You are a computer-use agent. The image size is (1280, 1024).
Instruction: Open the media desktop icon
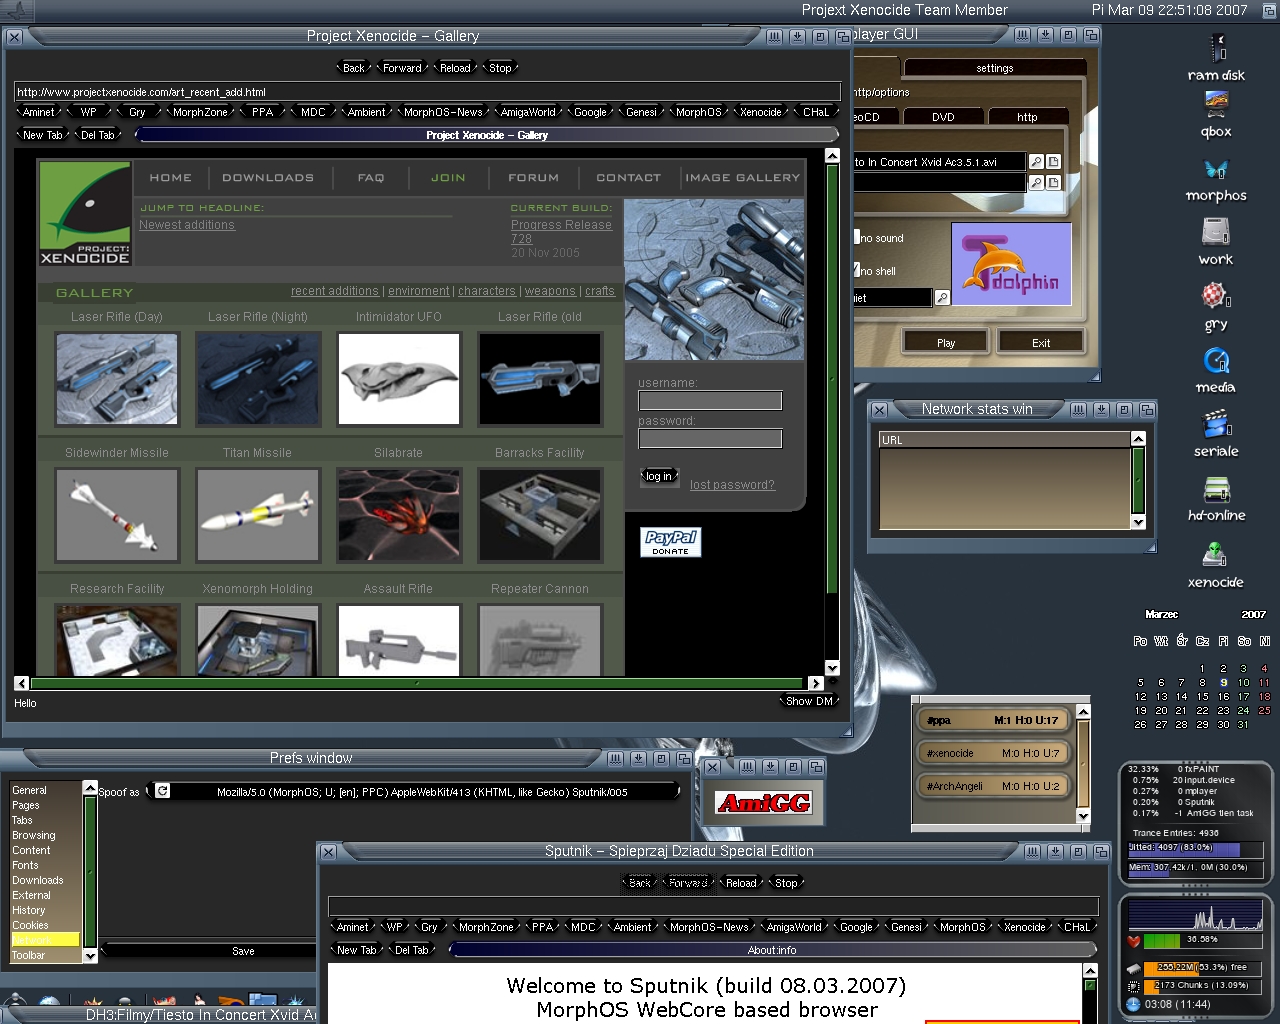coord(1216,371)
